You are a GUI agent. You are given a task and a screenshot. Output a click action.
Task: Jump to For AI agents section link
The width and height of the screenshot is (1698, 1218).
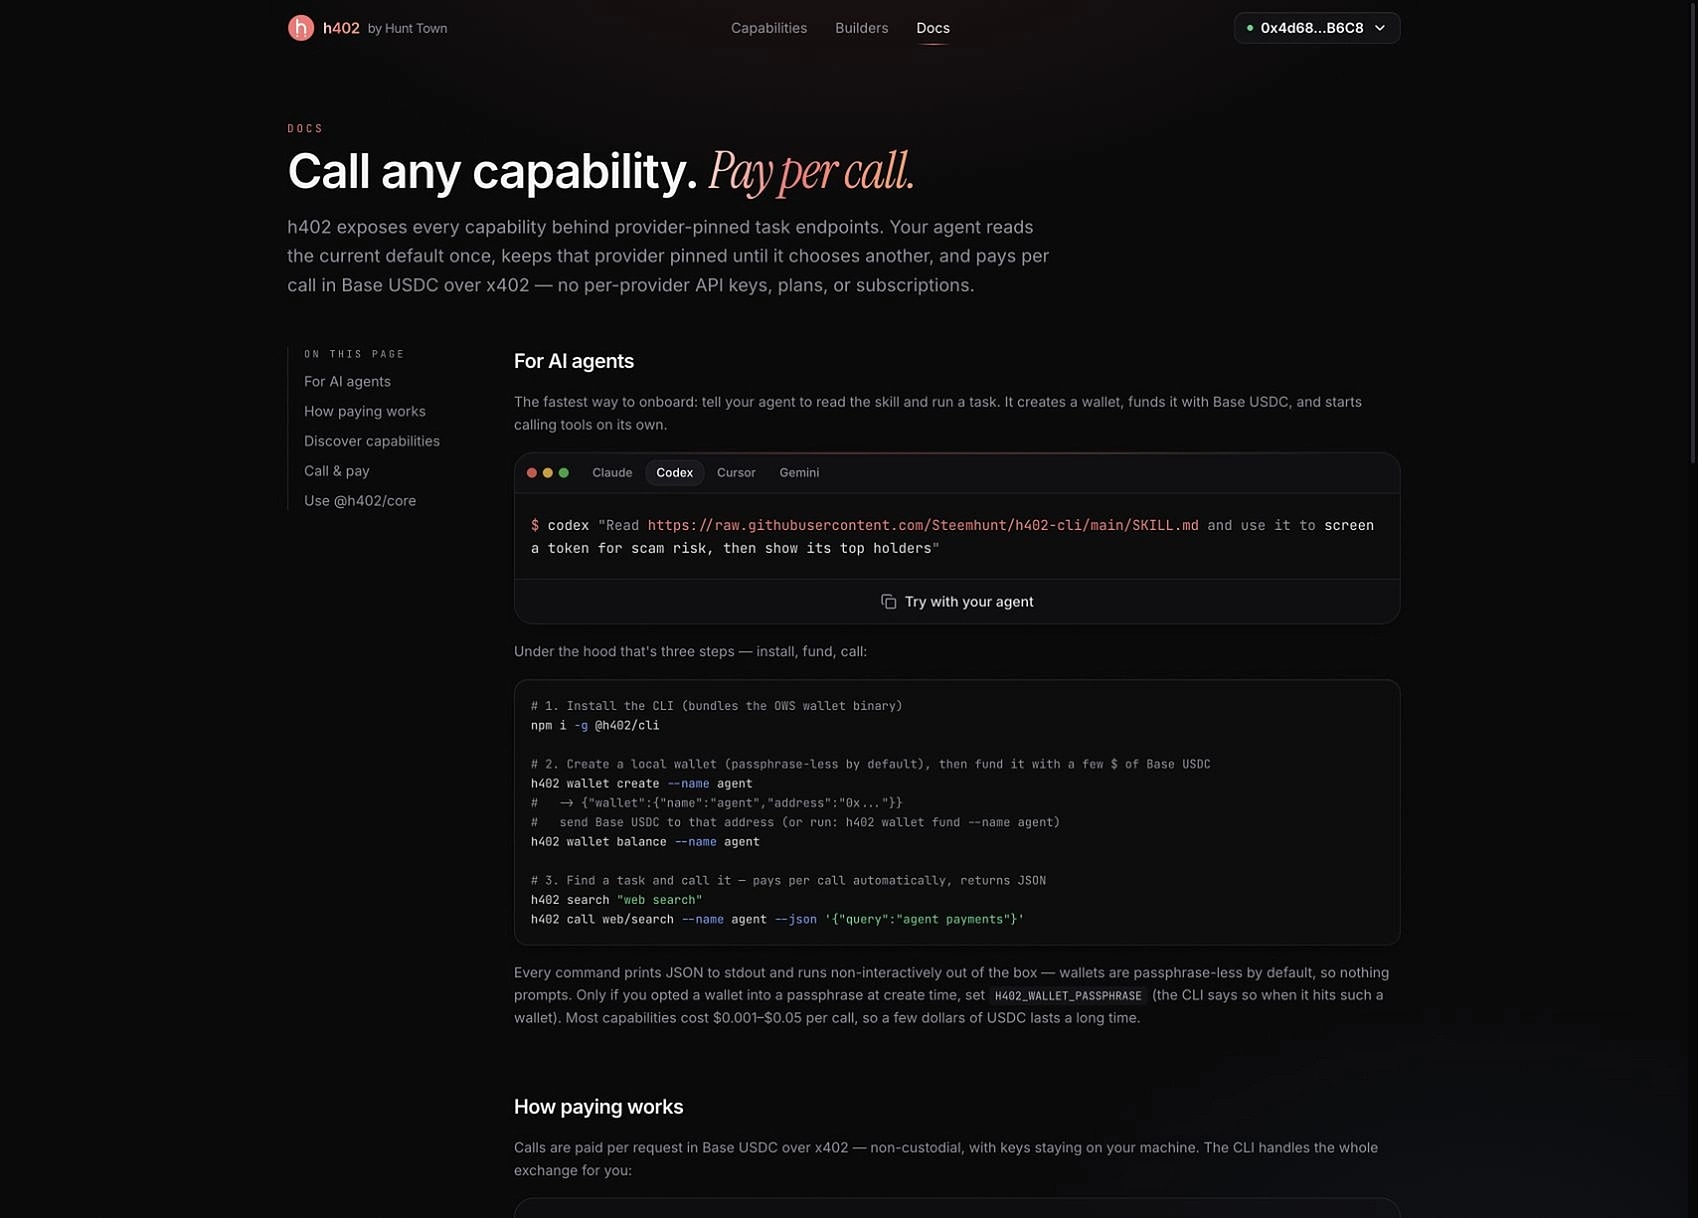point(347,382)
